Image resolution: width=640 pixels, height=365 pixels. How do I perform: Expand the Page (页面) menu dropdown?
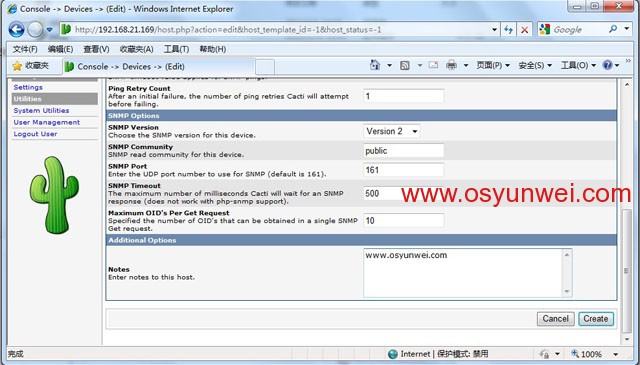(x=493, y=65)
